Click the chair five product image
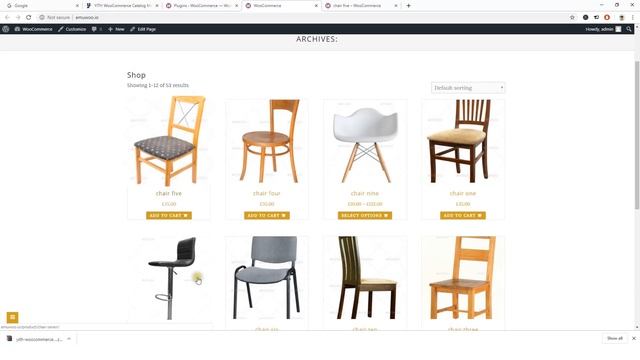 click(169, 141)
